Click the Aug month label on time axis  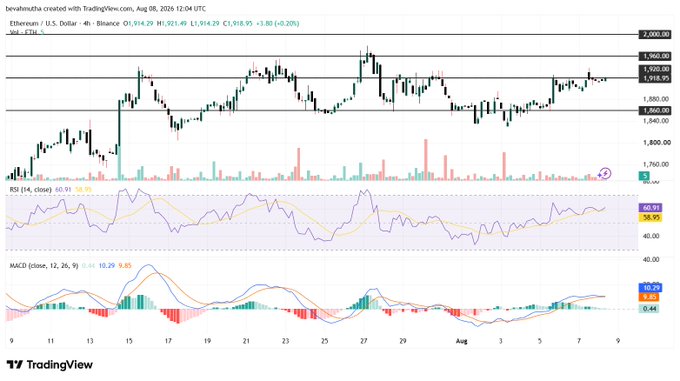click(461, 341)
